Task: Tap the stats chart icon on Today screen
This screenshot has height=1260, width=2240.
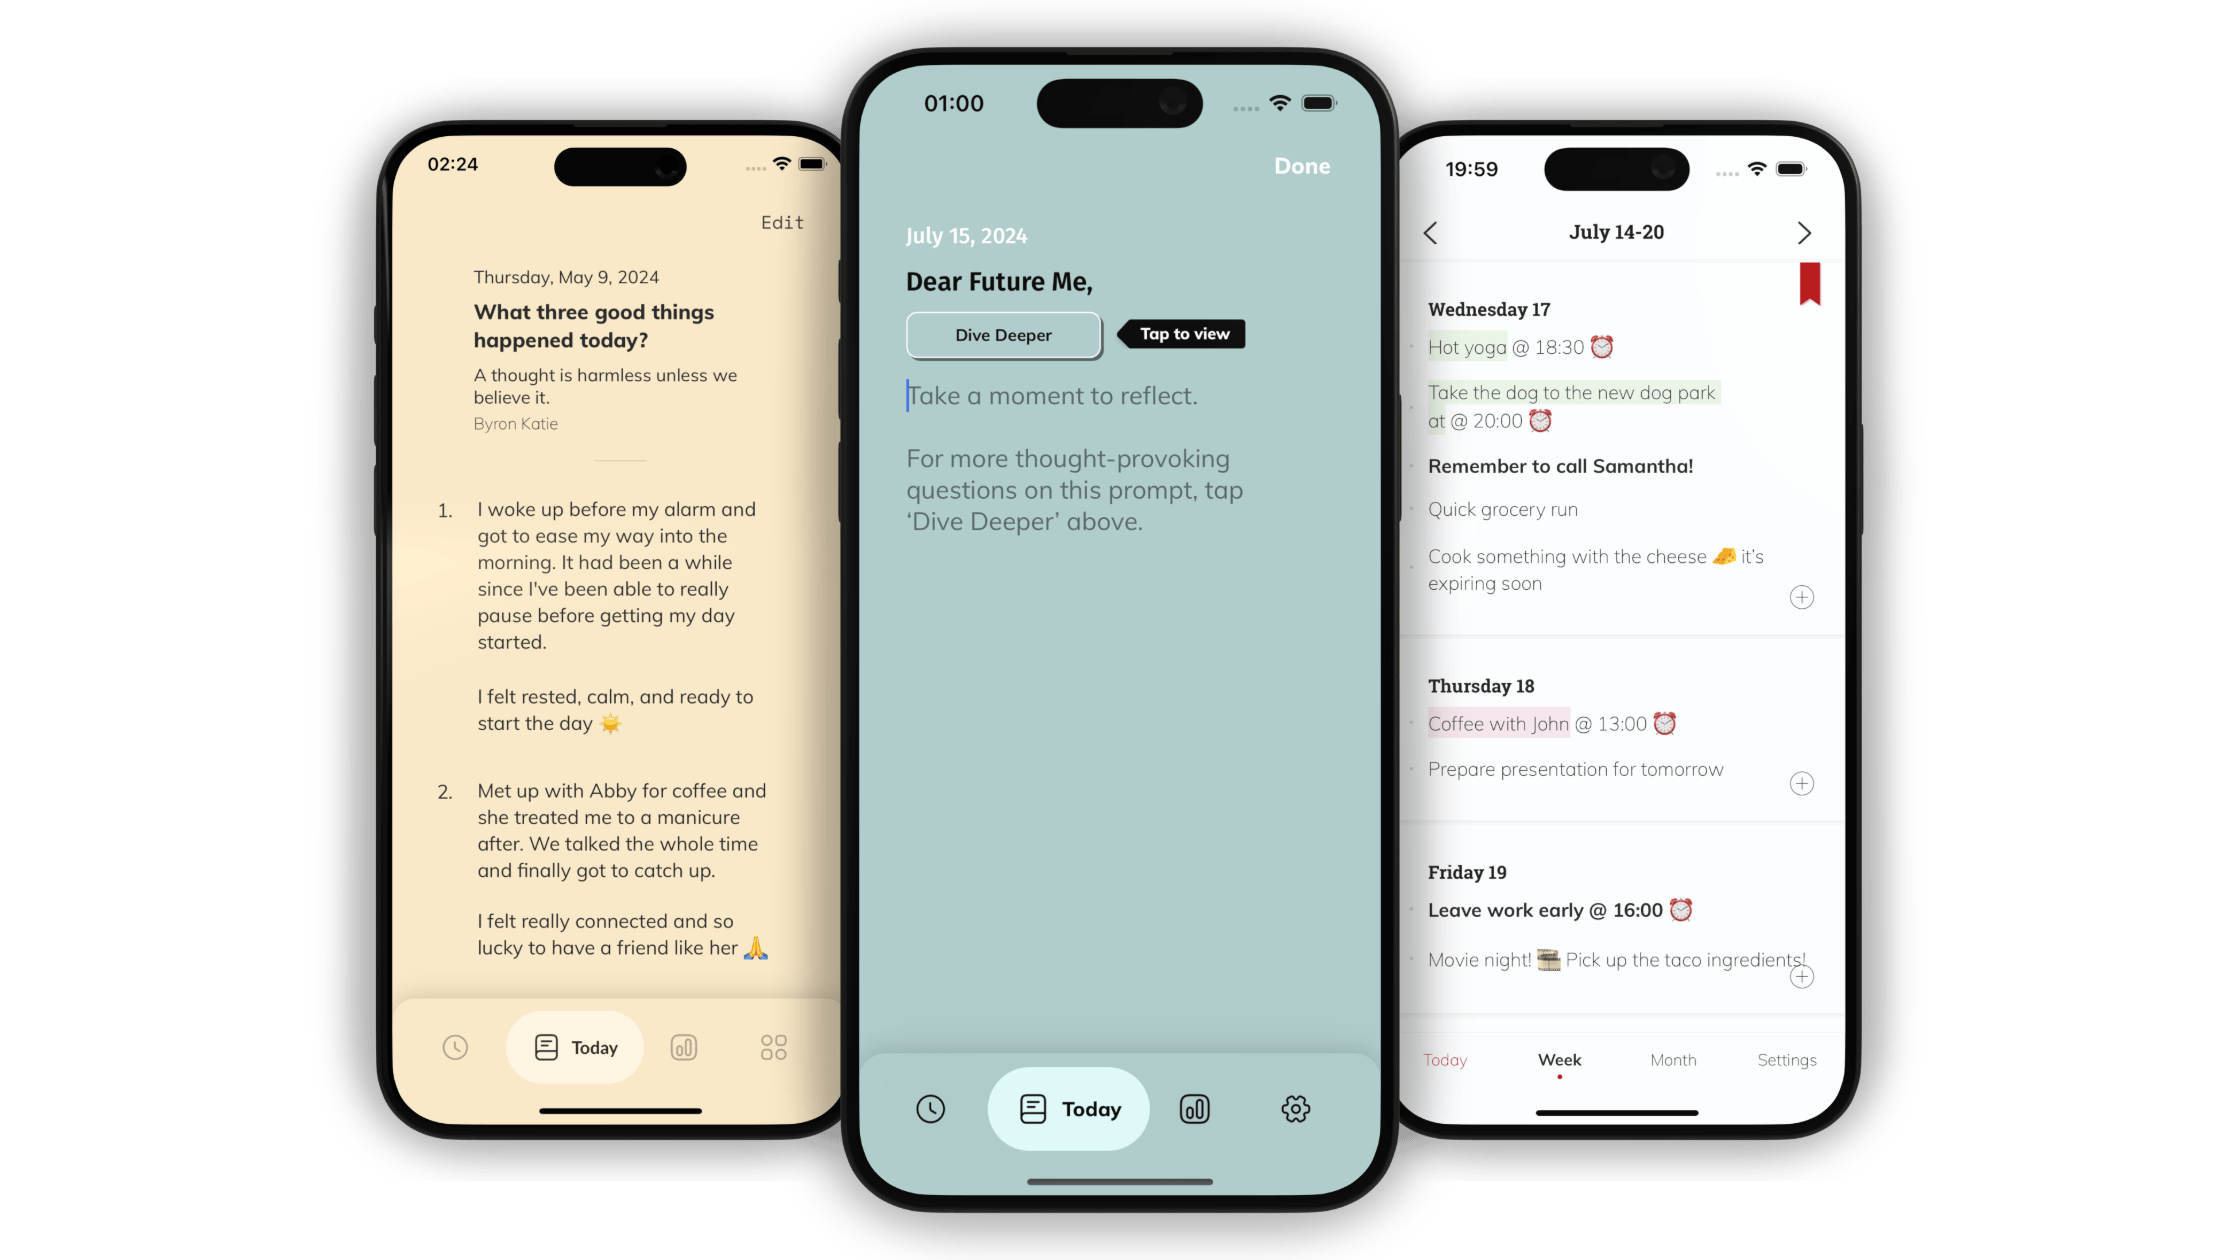Action: [1197, 1109]
